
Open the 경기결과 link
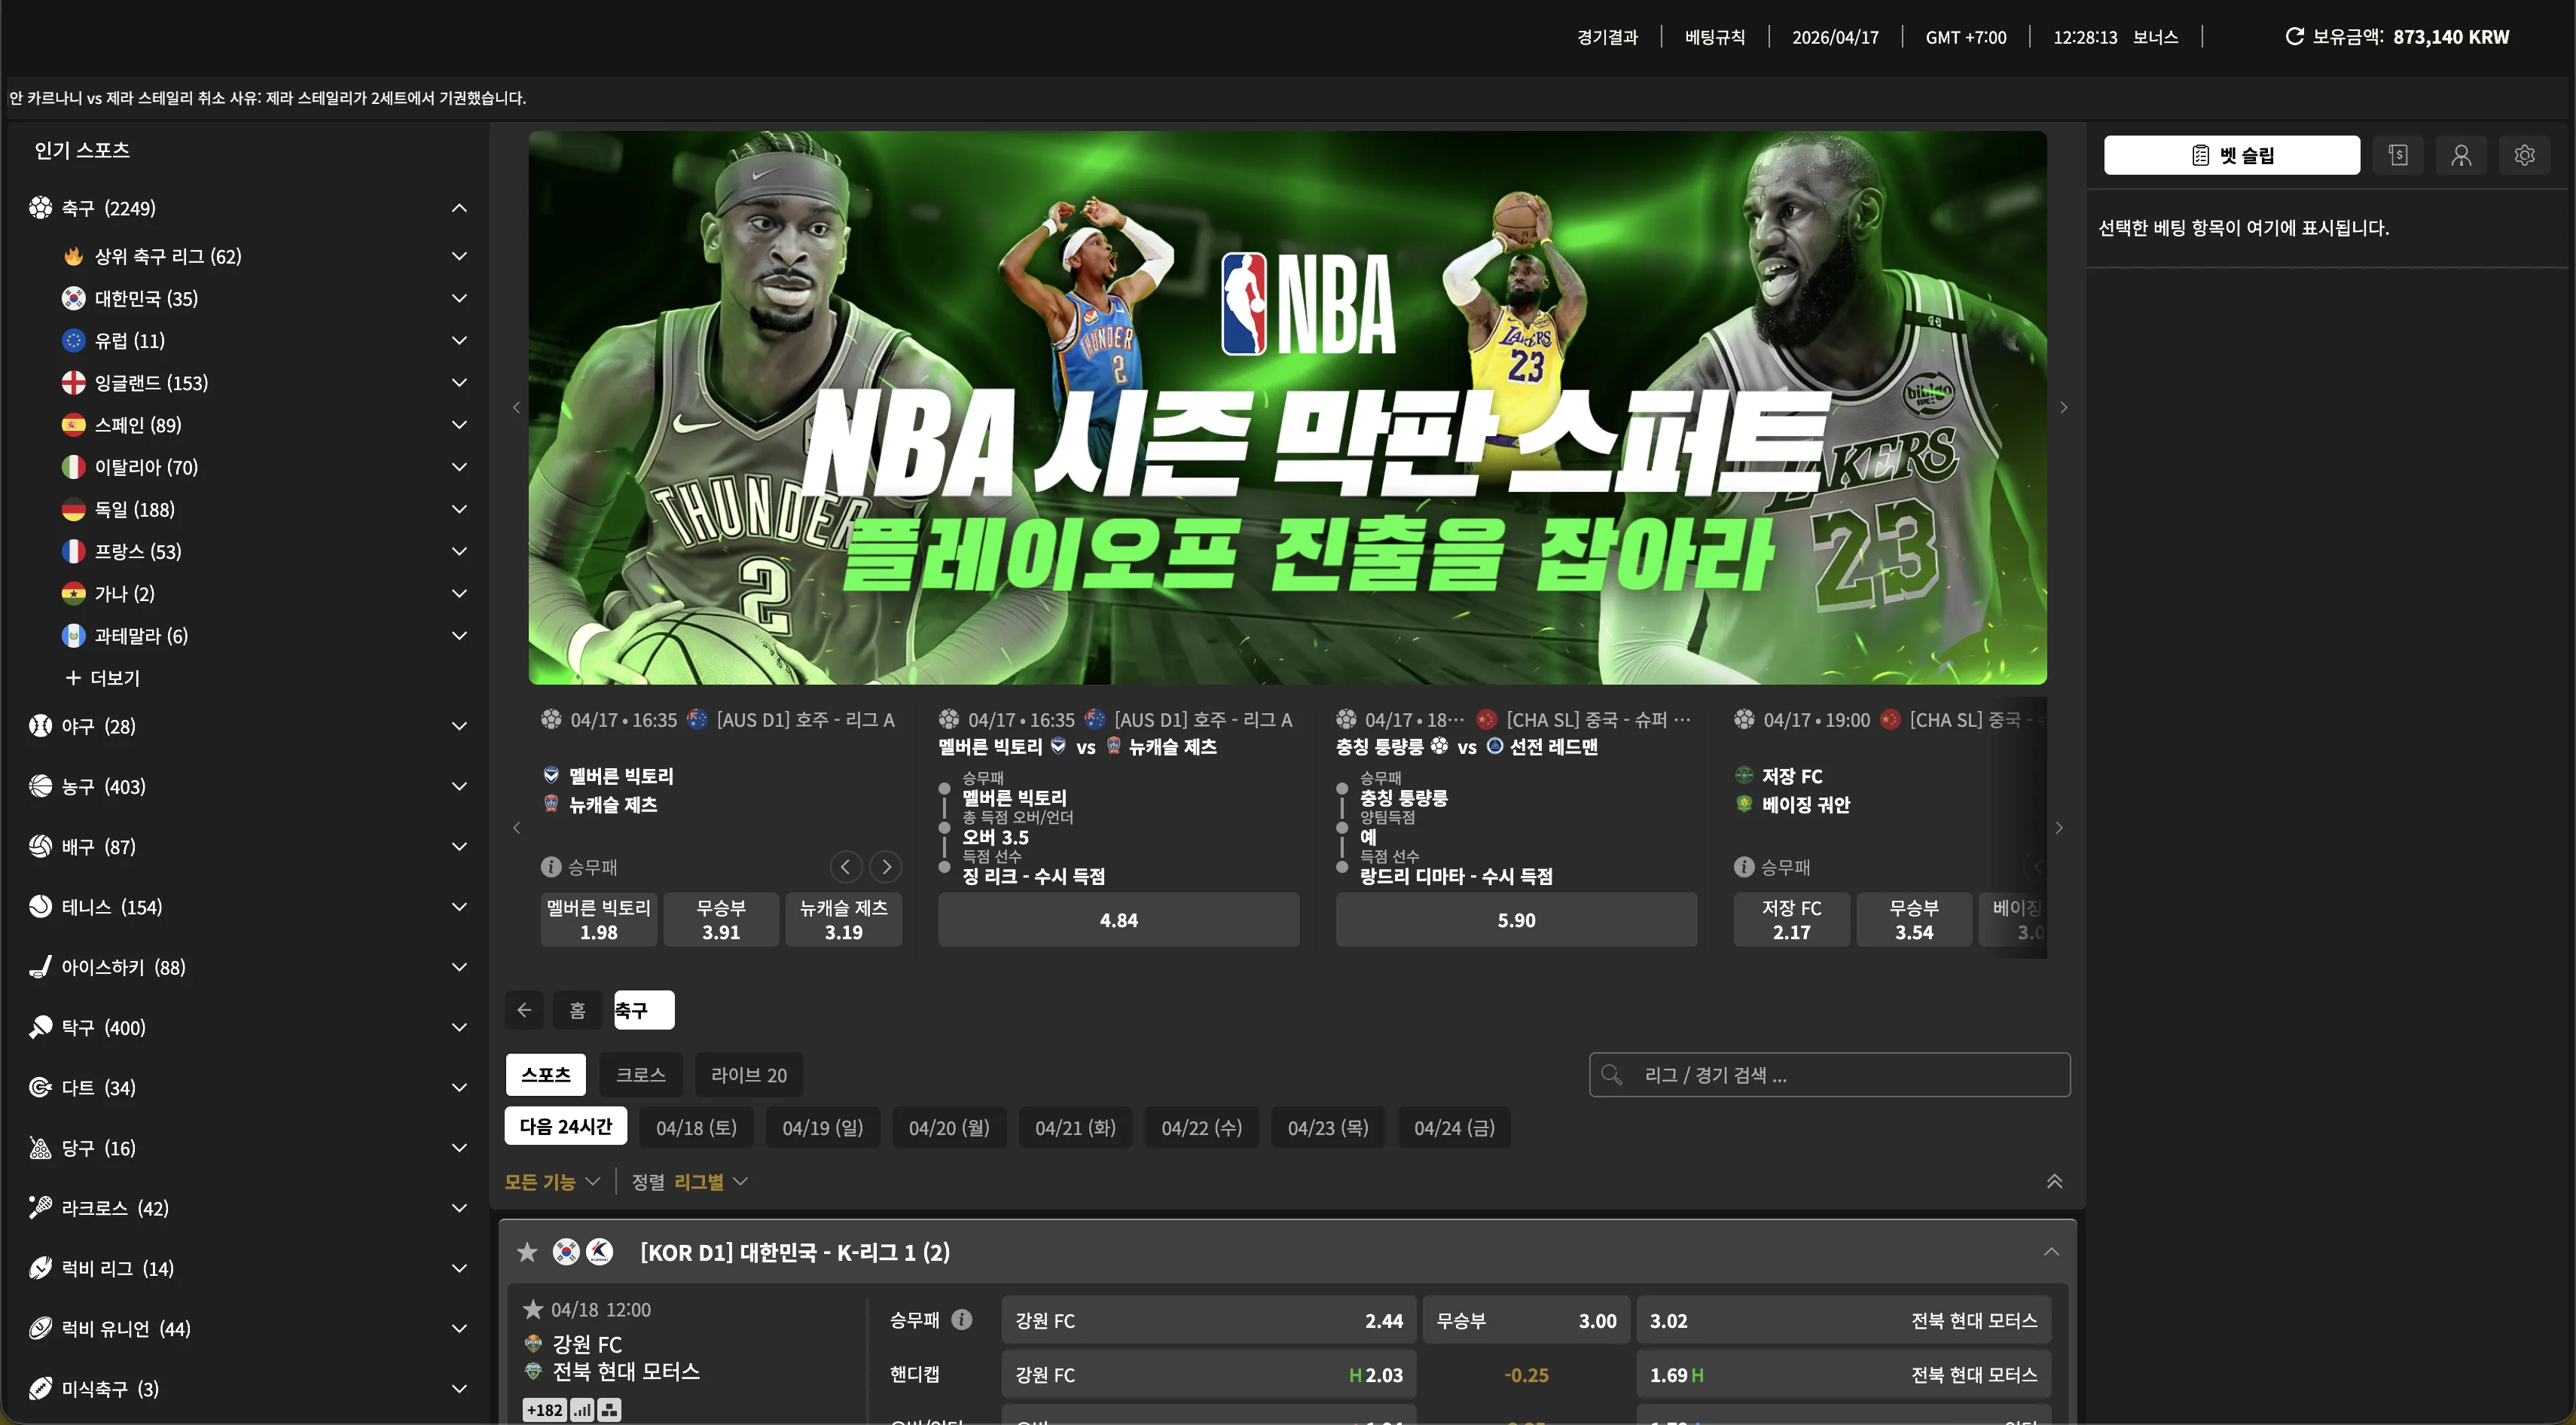[1608, 37]
